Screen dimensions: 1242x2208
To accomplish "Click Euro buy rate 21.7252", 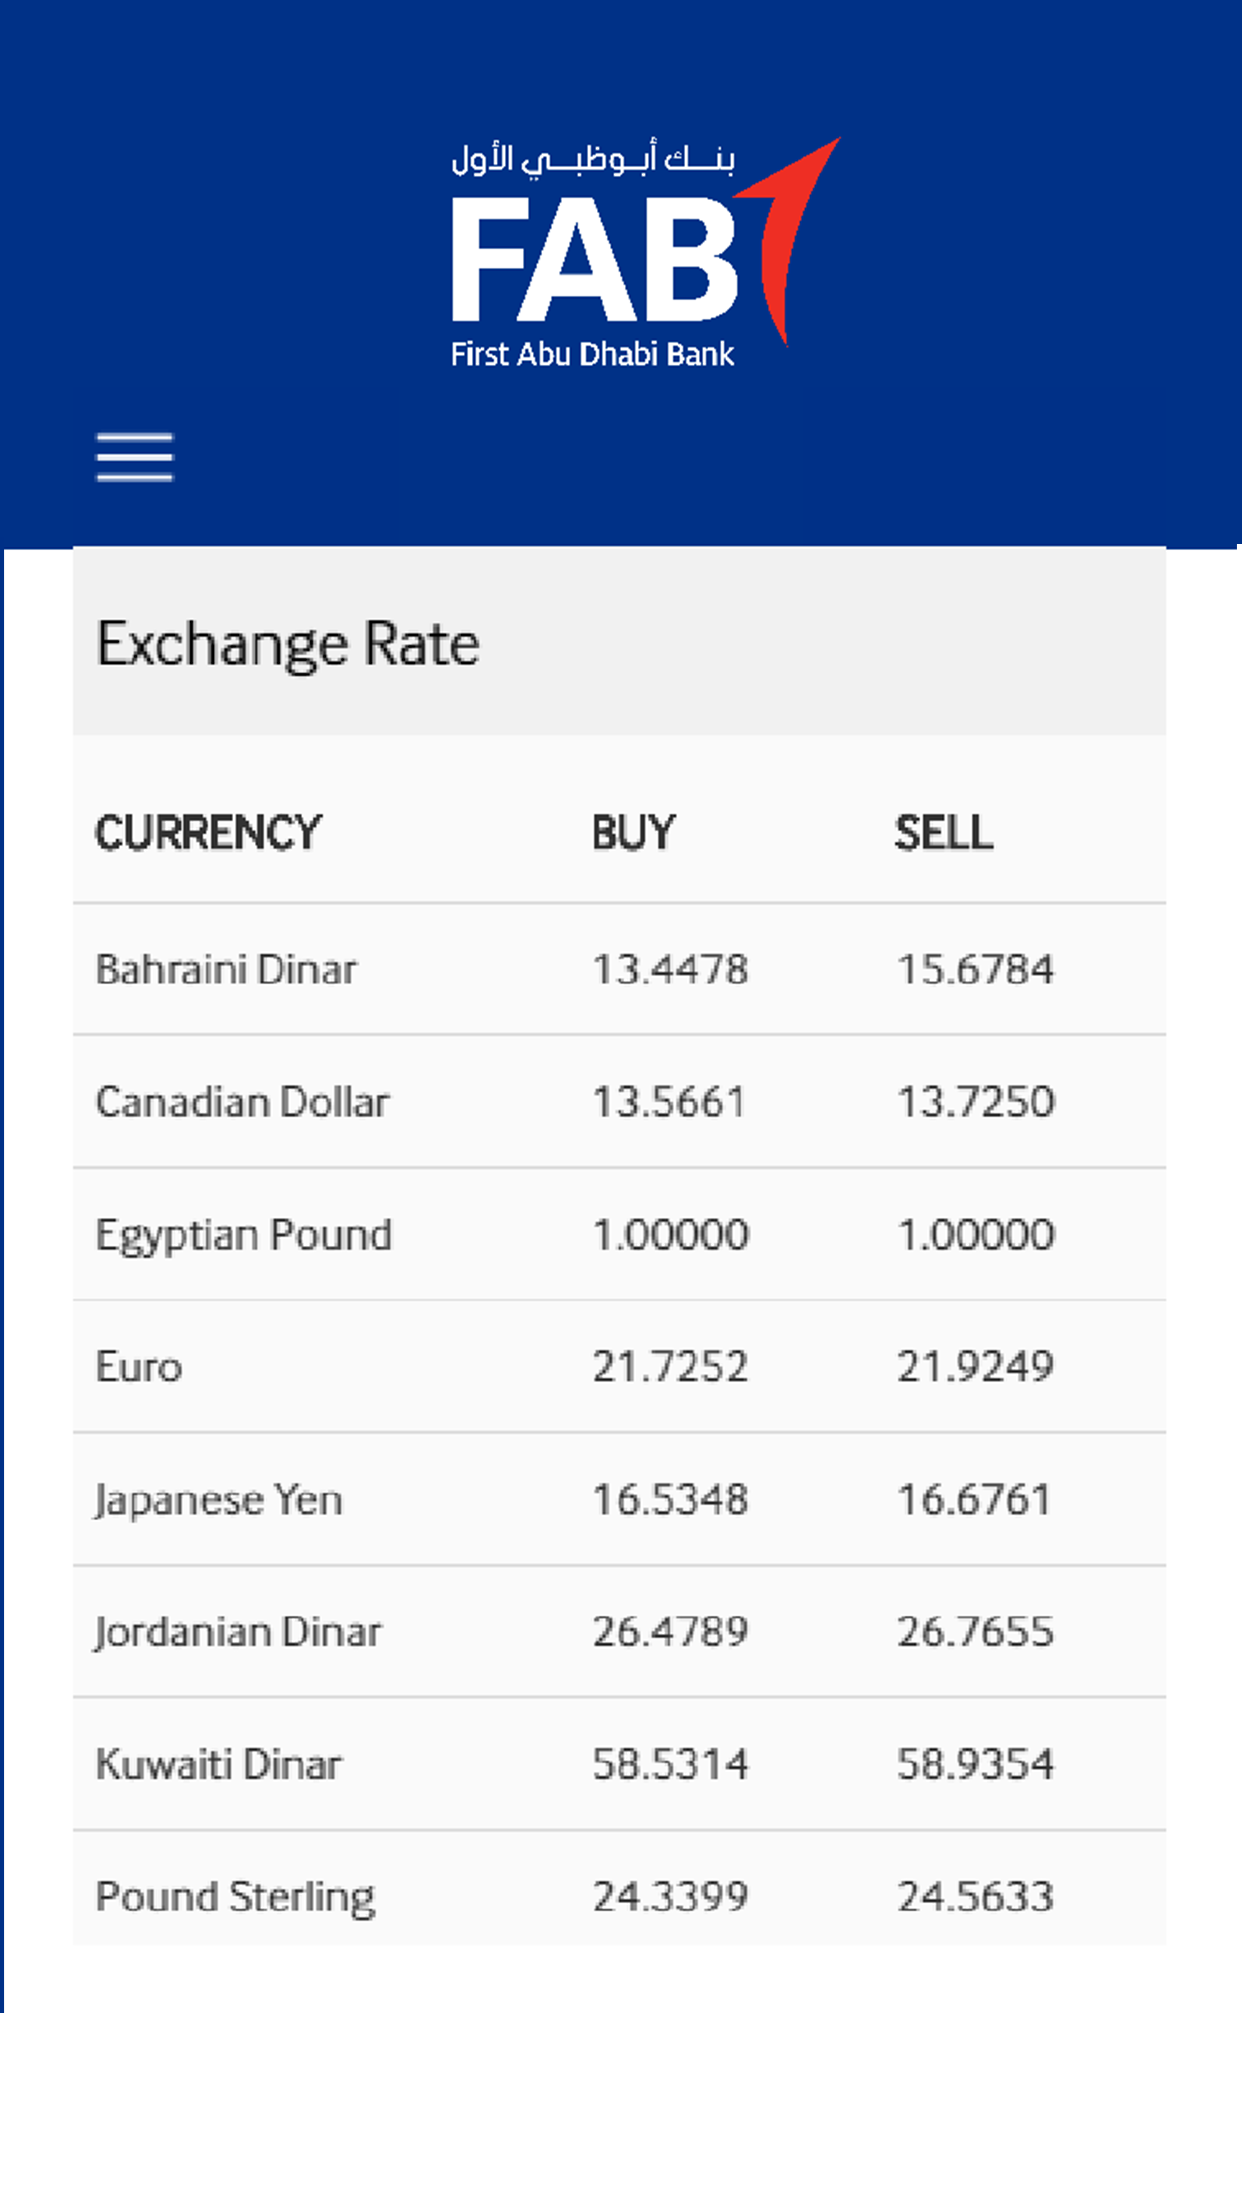I will point(670,1367).
